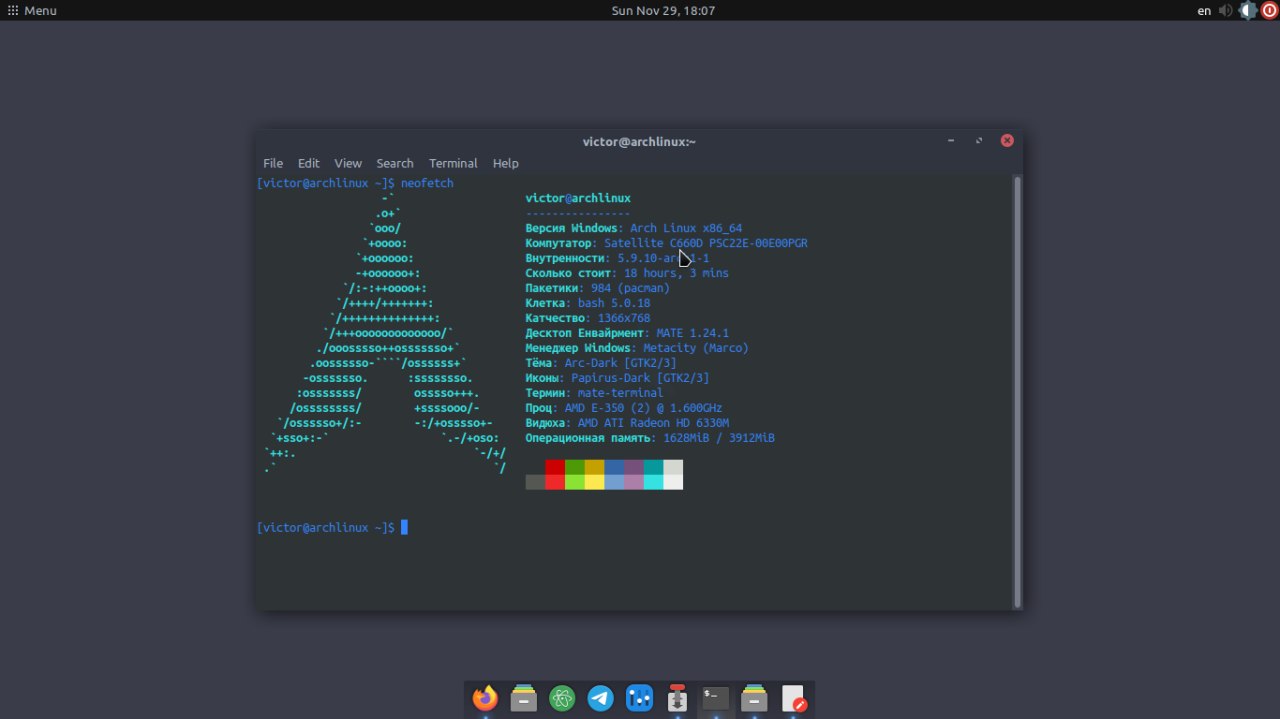The image size is (1280, 719).
Task: Click the volume speaker icon in top panel
Action: (1226, 11)
